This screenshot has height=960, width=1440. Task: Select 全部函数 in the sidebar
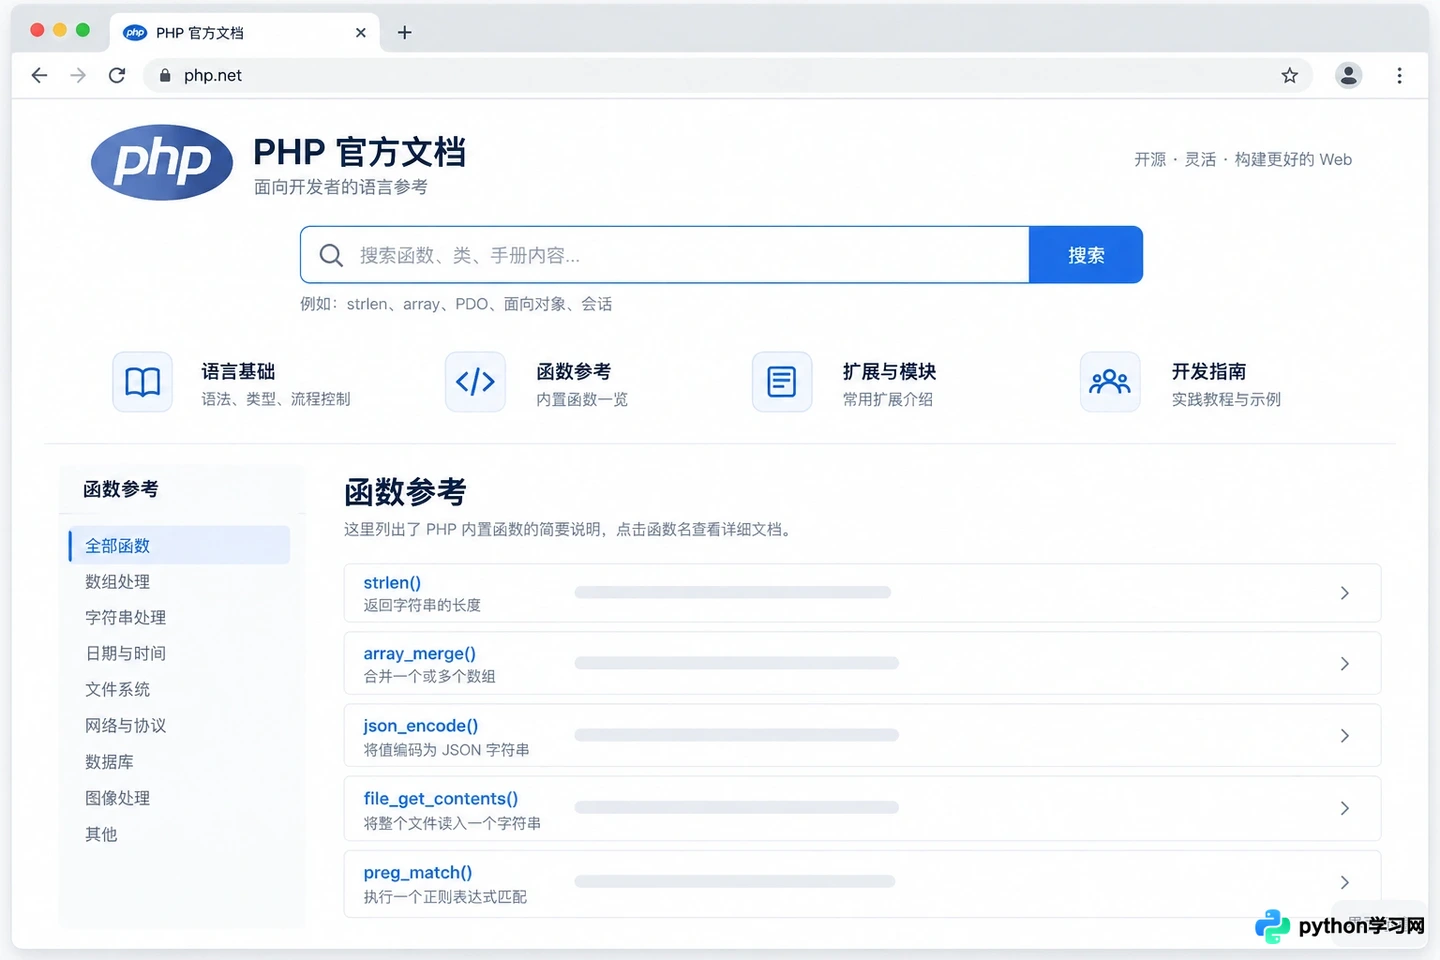[179, 545]
